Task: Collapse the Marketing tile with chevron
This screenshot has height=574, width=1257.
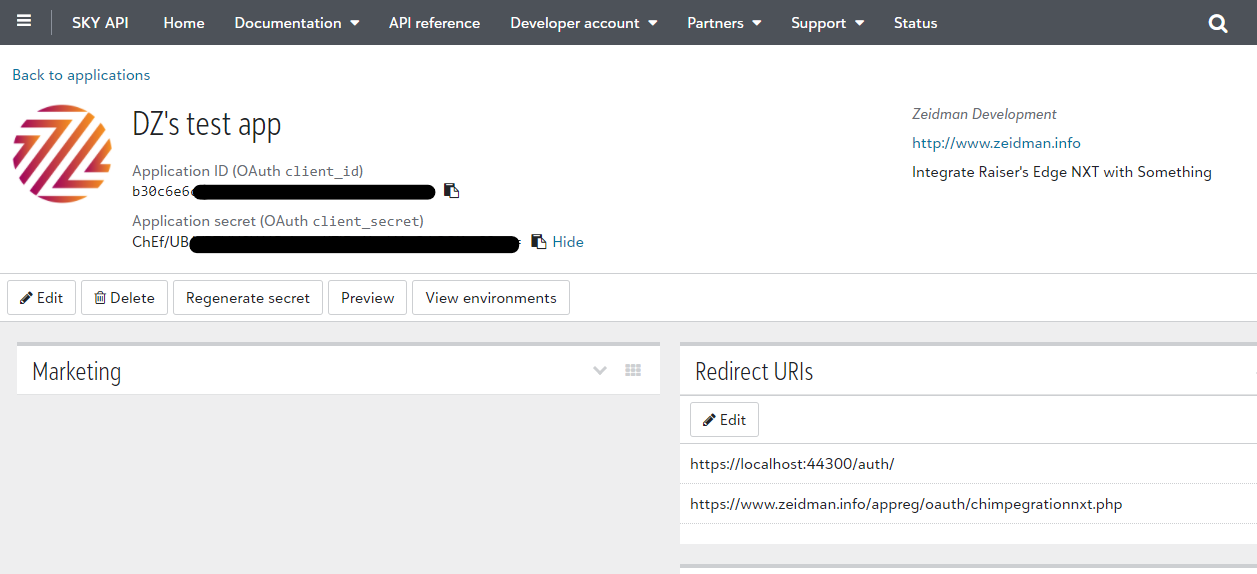Action: pyautogui.click(x=600, y=370)
